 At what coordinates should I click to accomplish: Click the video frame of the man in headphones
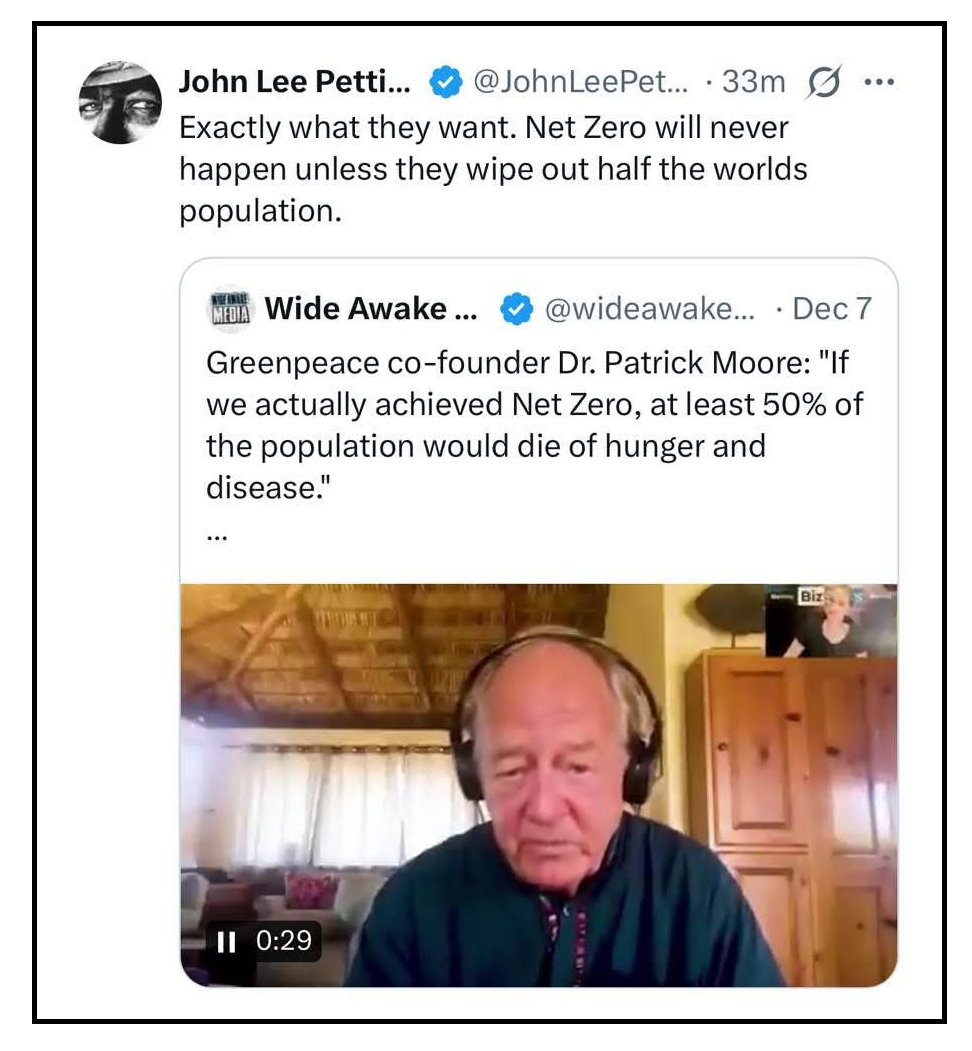pos(540,790)
